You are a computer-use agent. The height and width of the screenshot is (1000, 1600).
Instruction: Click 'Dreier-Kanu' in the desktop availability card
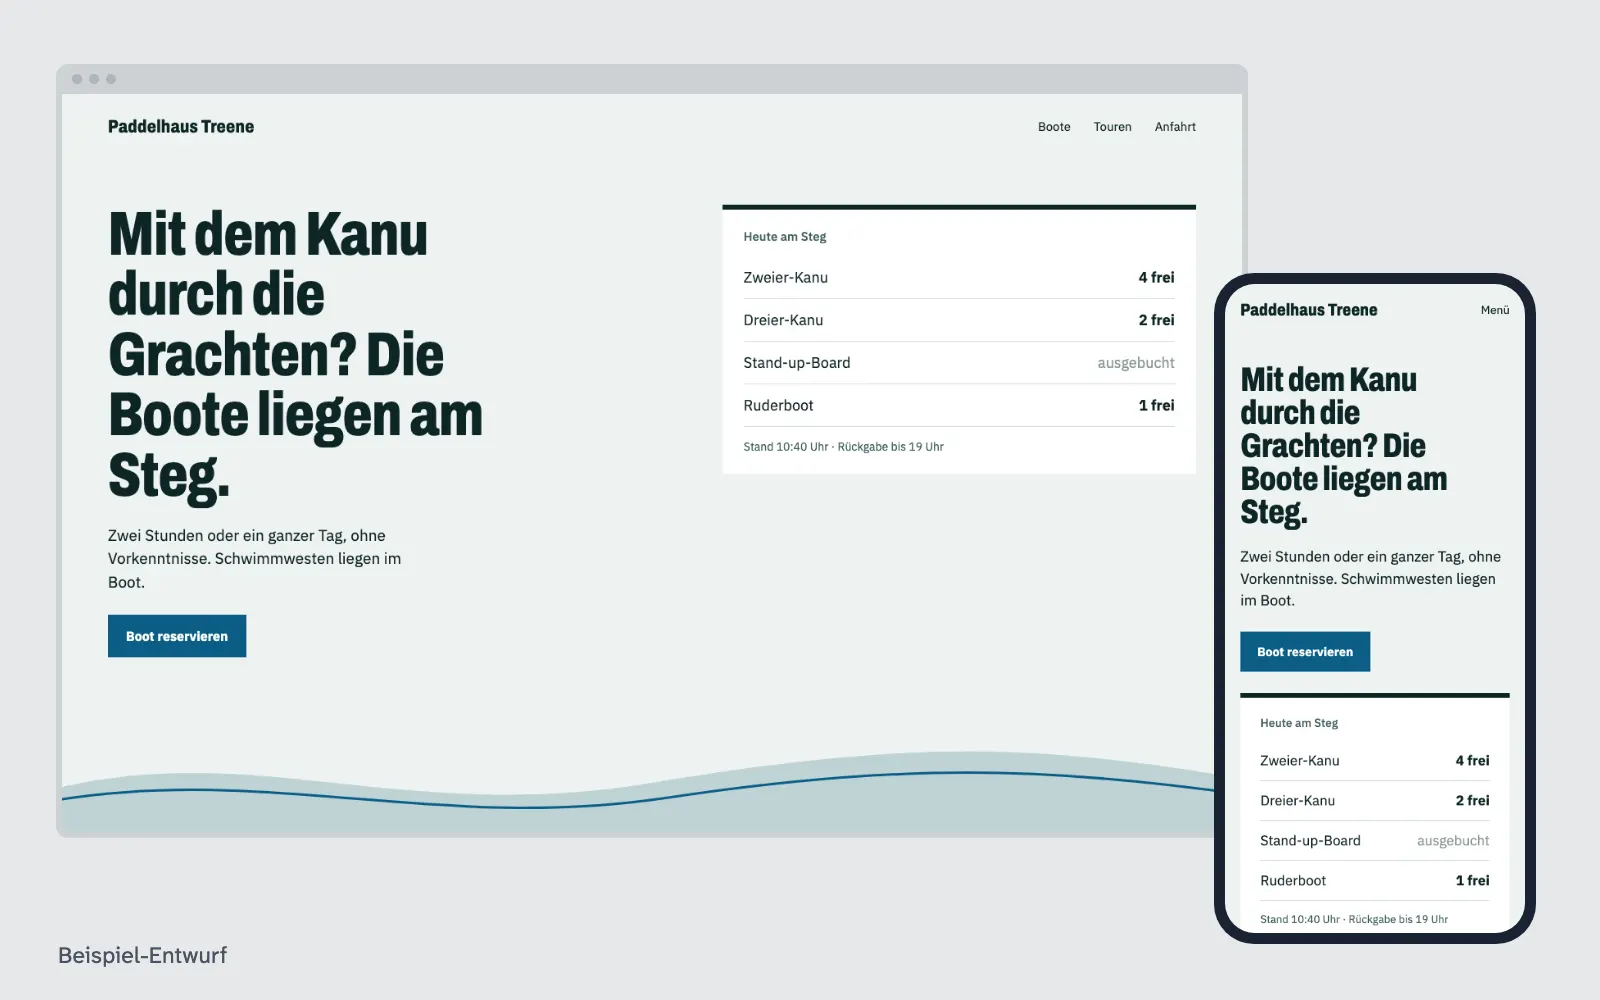[x=783, y=320]
